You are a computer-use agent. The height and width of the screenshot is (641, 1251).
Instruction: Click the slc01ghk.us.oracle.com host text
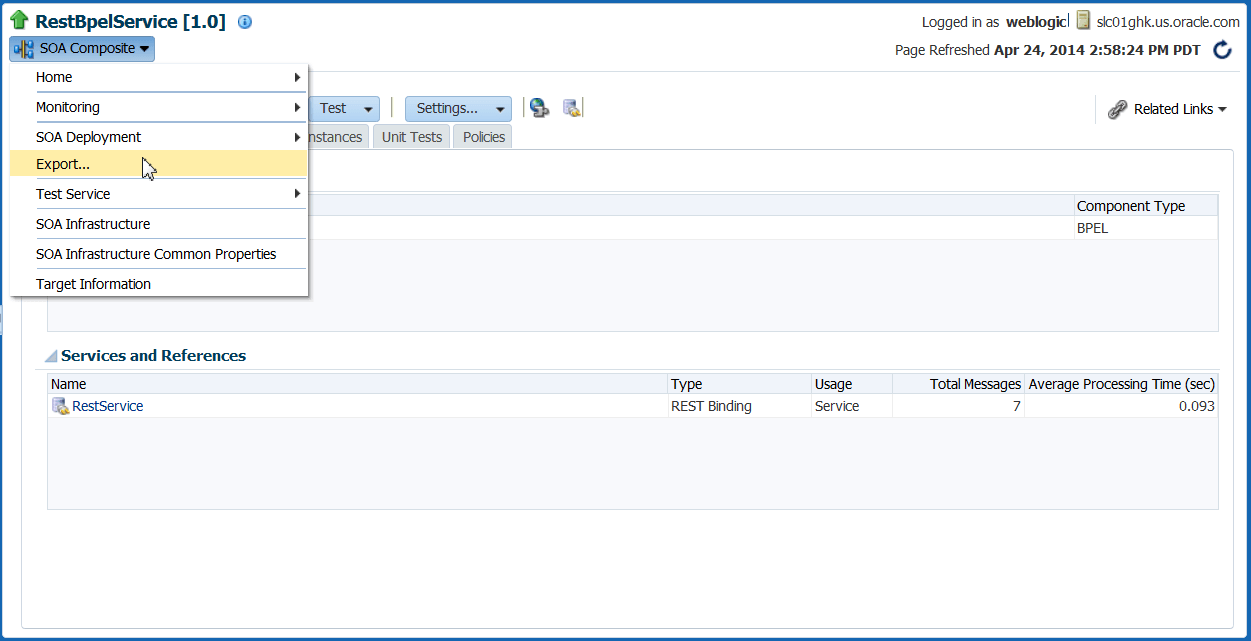tap(1168, 22)
